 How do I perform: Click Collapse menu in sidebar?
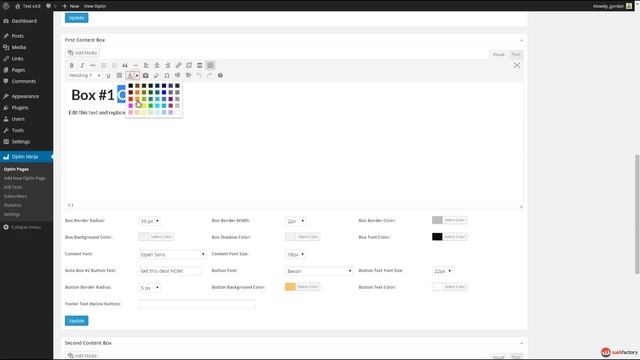point(22,227)
